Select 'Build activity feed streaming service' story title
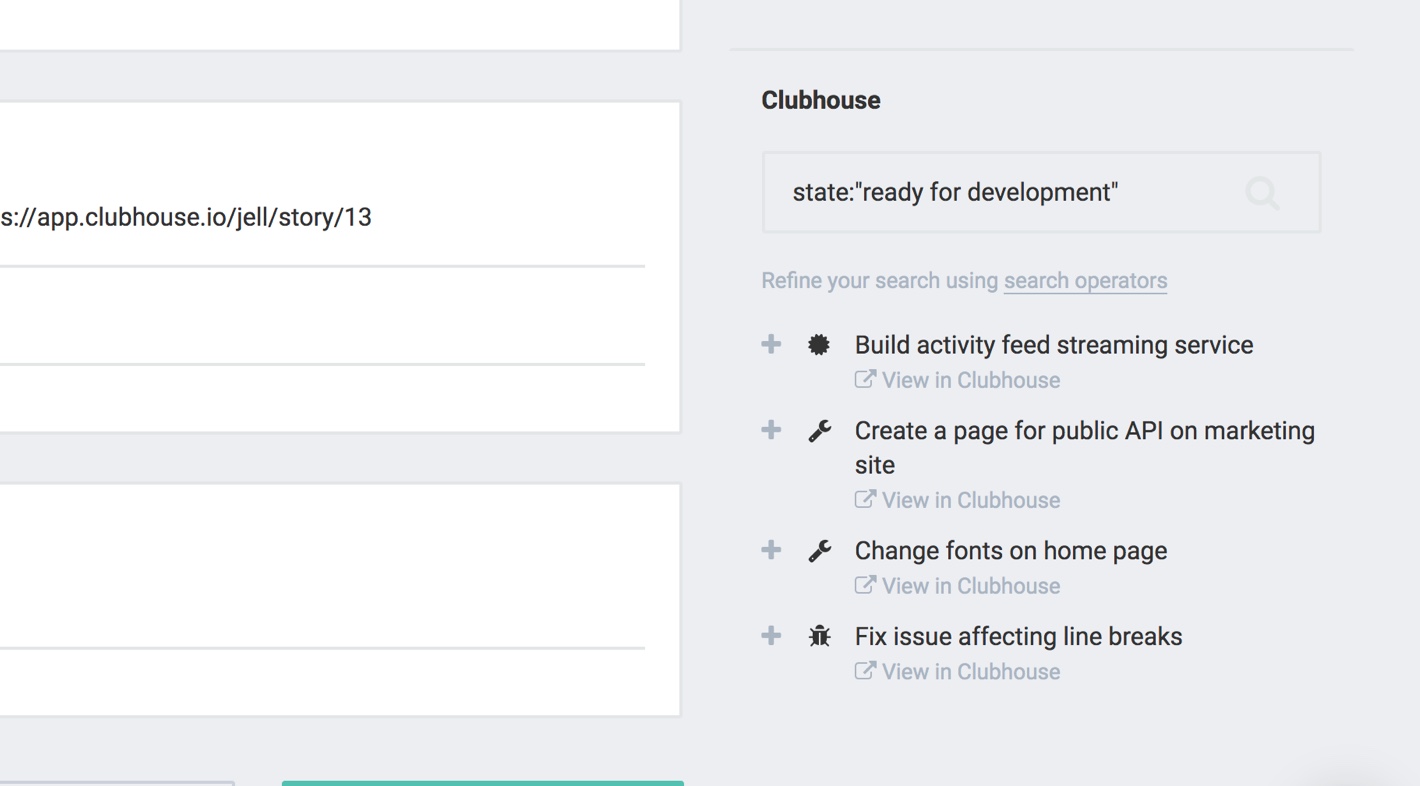Image resolution: width=1420 pixels, height=786 pixels. 1054,345
